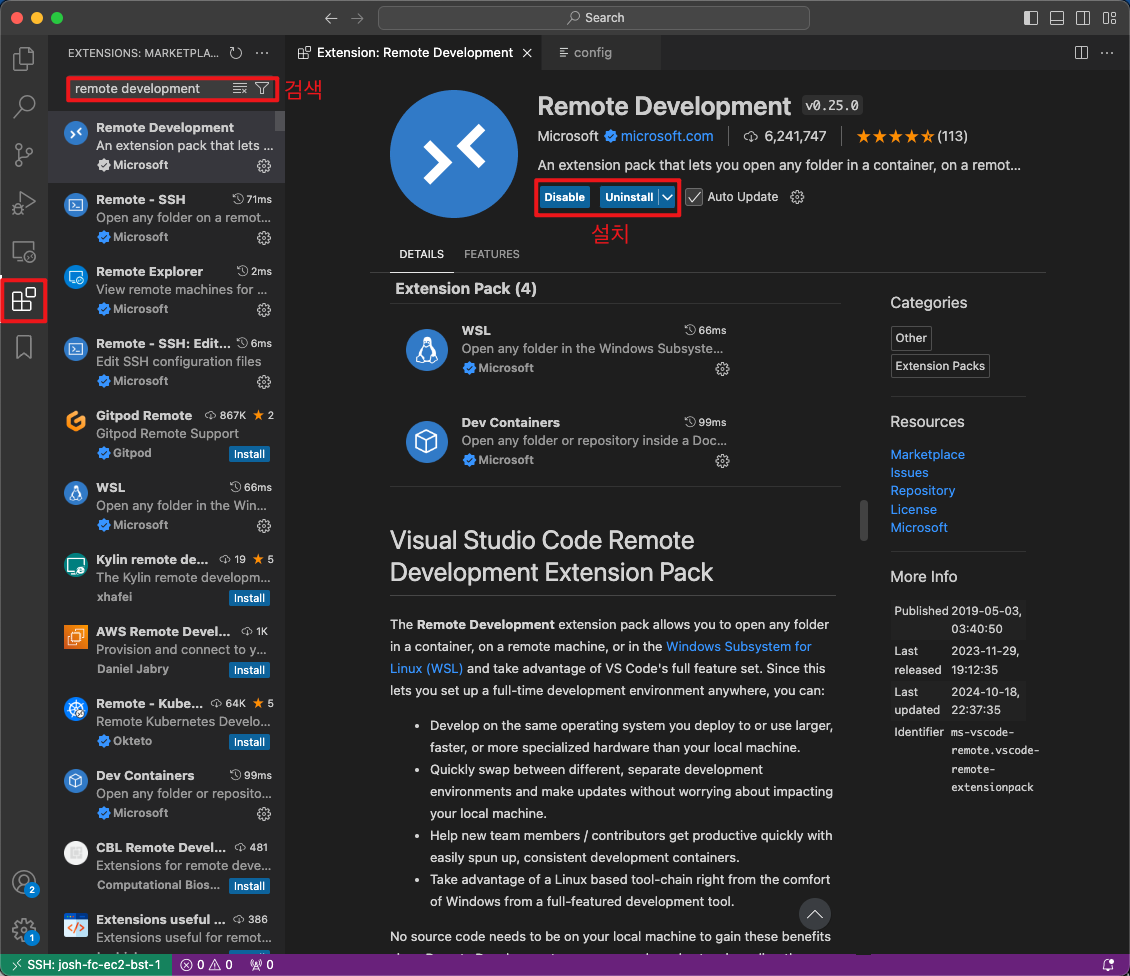
Task: Go back with navigation arrow
Action: tap(331, 18)
